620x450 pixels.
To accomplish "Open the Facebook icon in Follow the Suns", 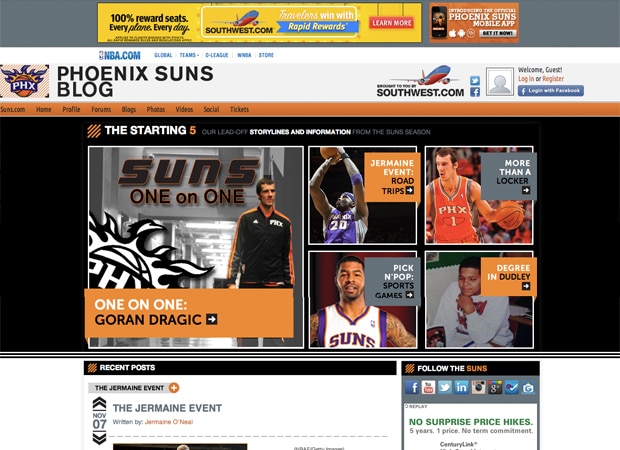I will (x=412, y=388).
